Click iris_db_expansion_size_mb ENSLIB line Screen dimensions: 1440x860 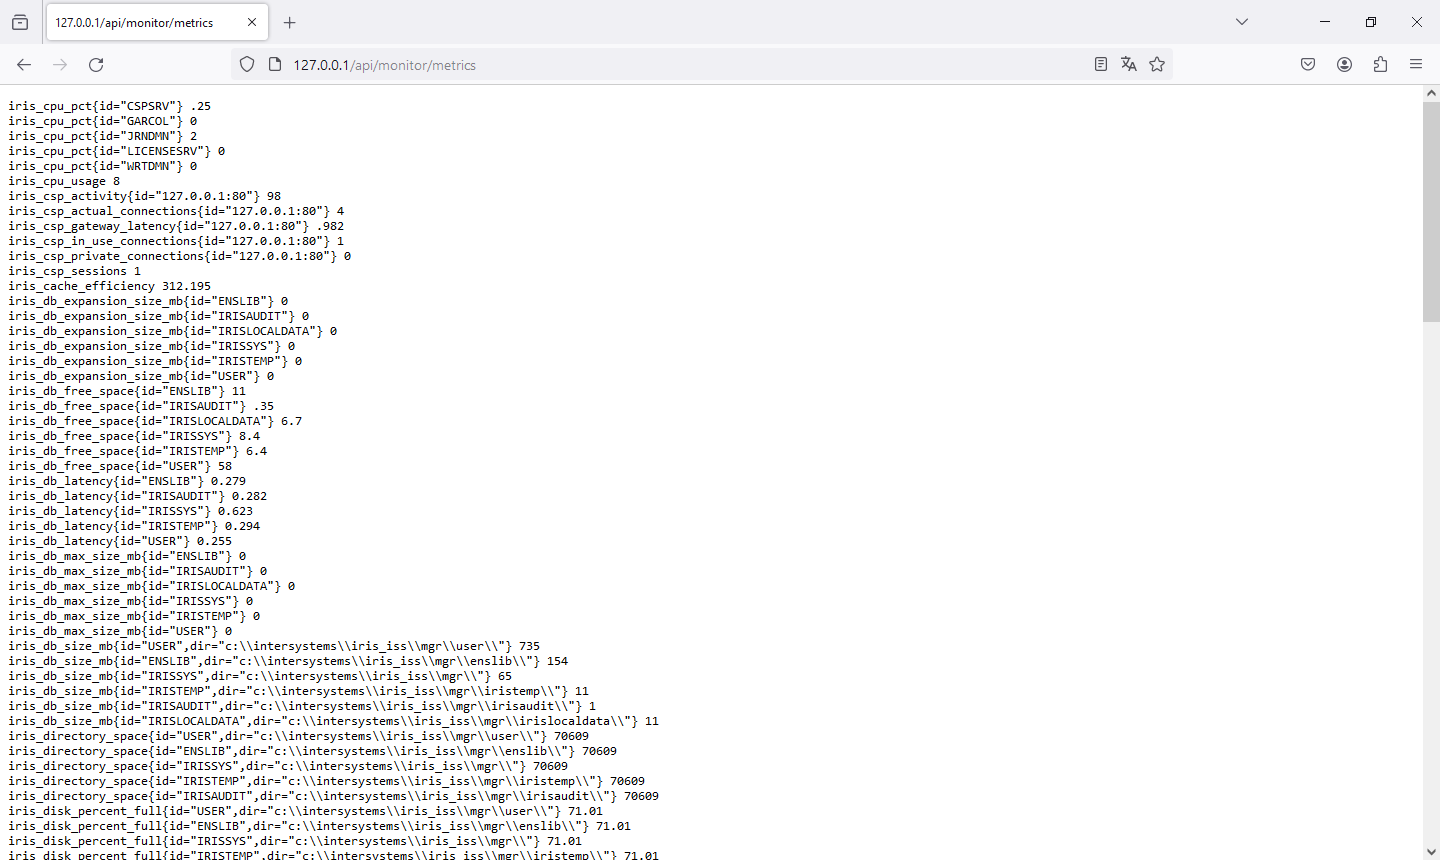(148, 301)
